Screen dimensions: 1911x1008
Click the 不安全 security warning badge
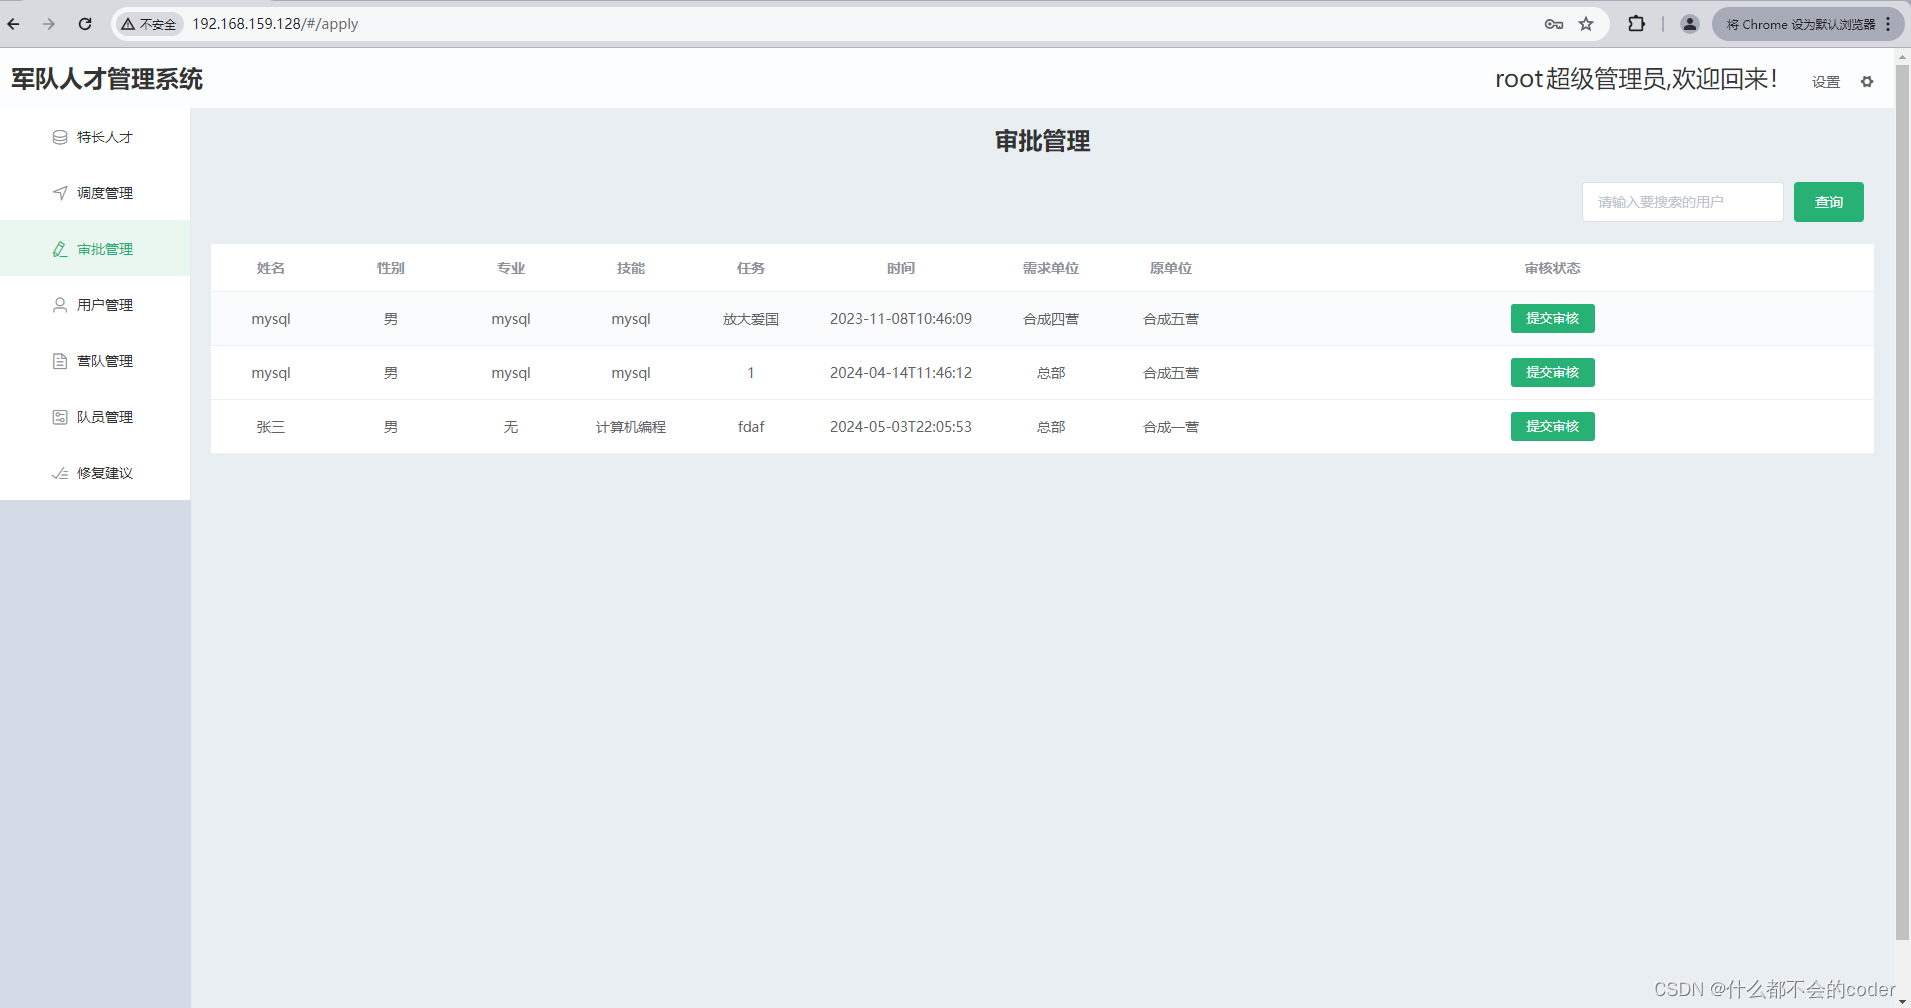149,24
